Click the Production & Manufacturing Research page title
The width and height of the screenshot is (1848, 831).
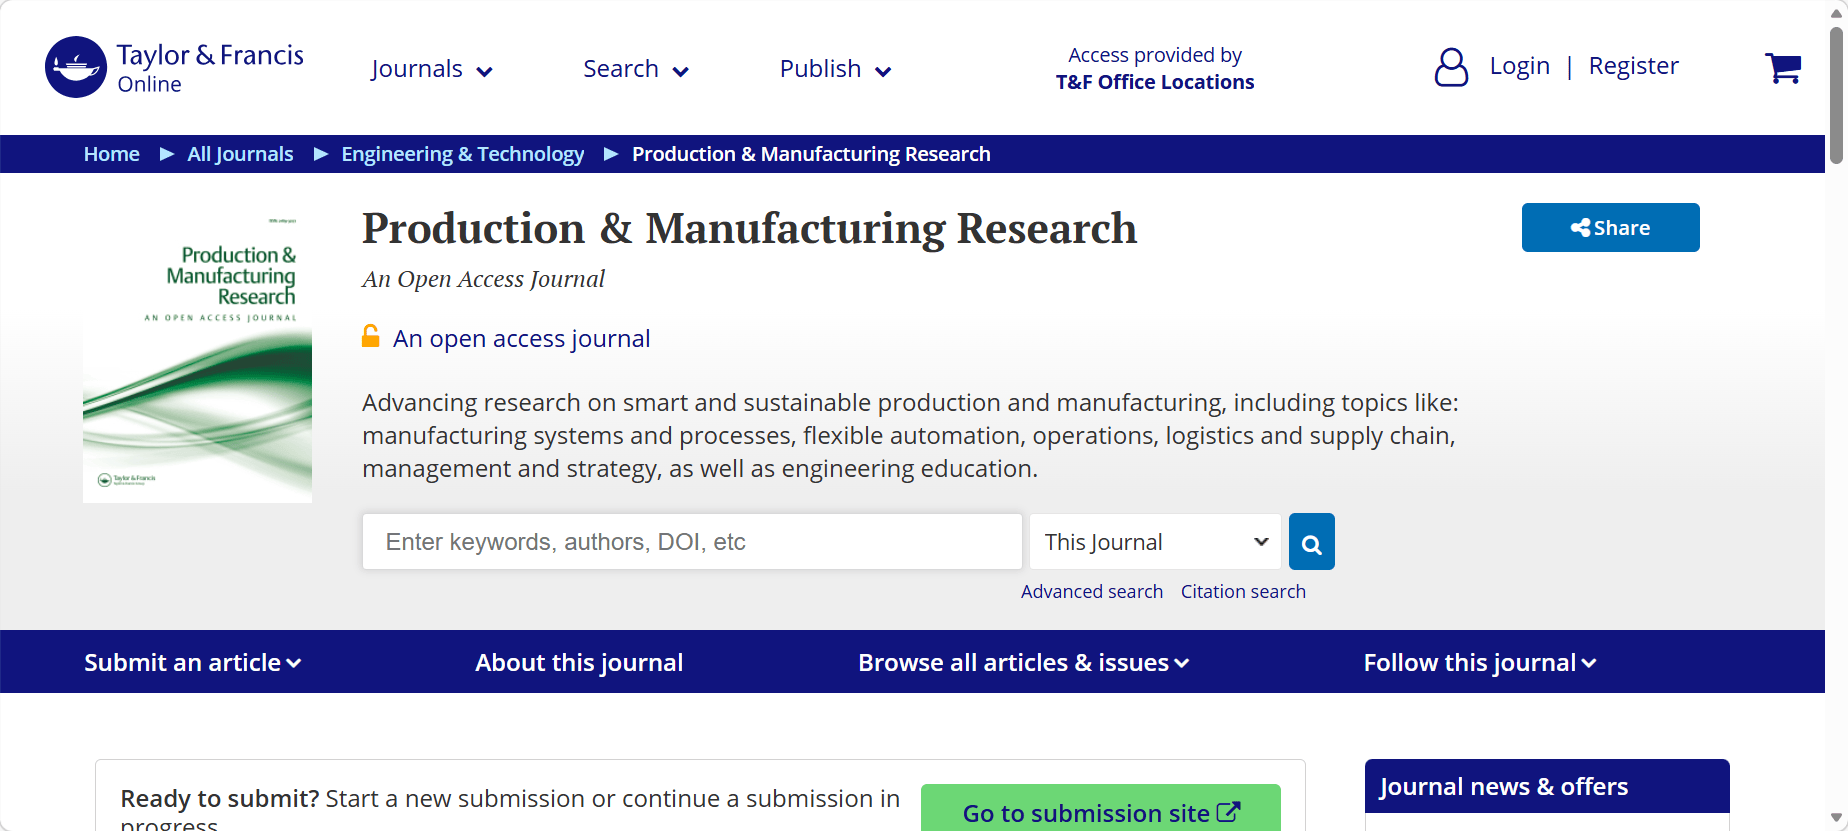(749, 228)
